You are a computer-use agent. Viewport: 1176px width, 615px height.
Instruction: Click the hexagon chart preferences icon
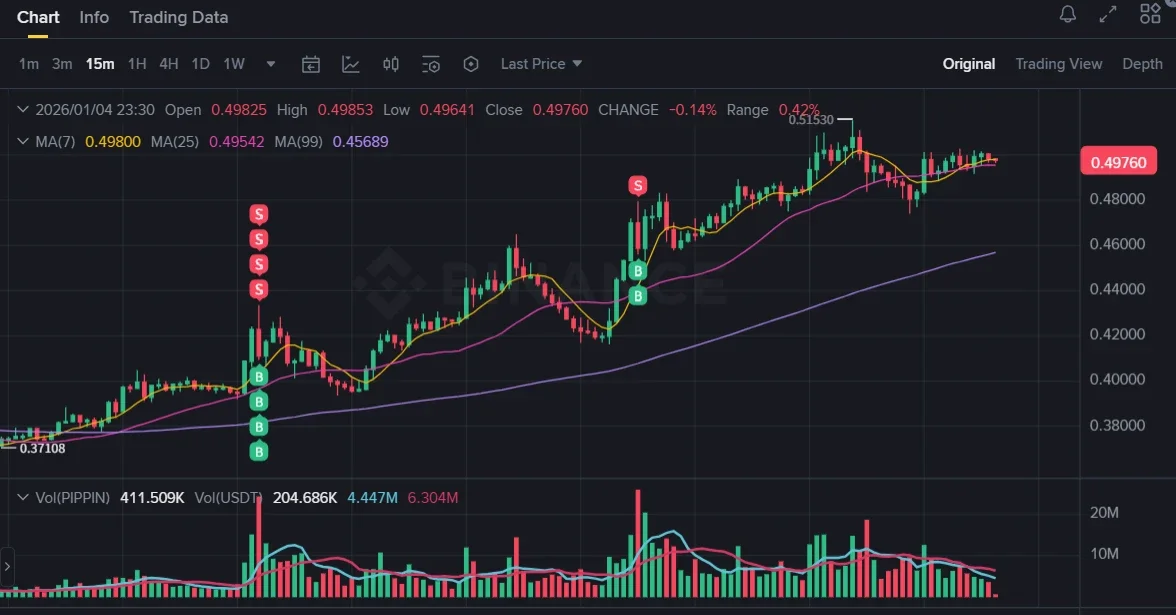tap(471, 64)
